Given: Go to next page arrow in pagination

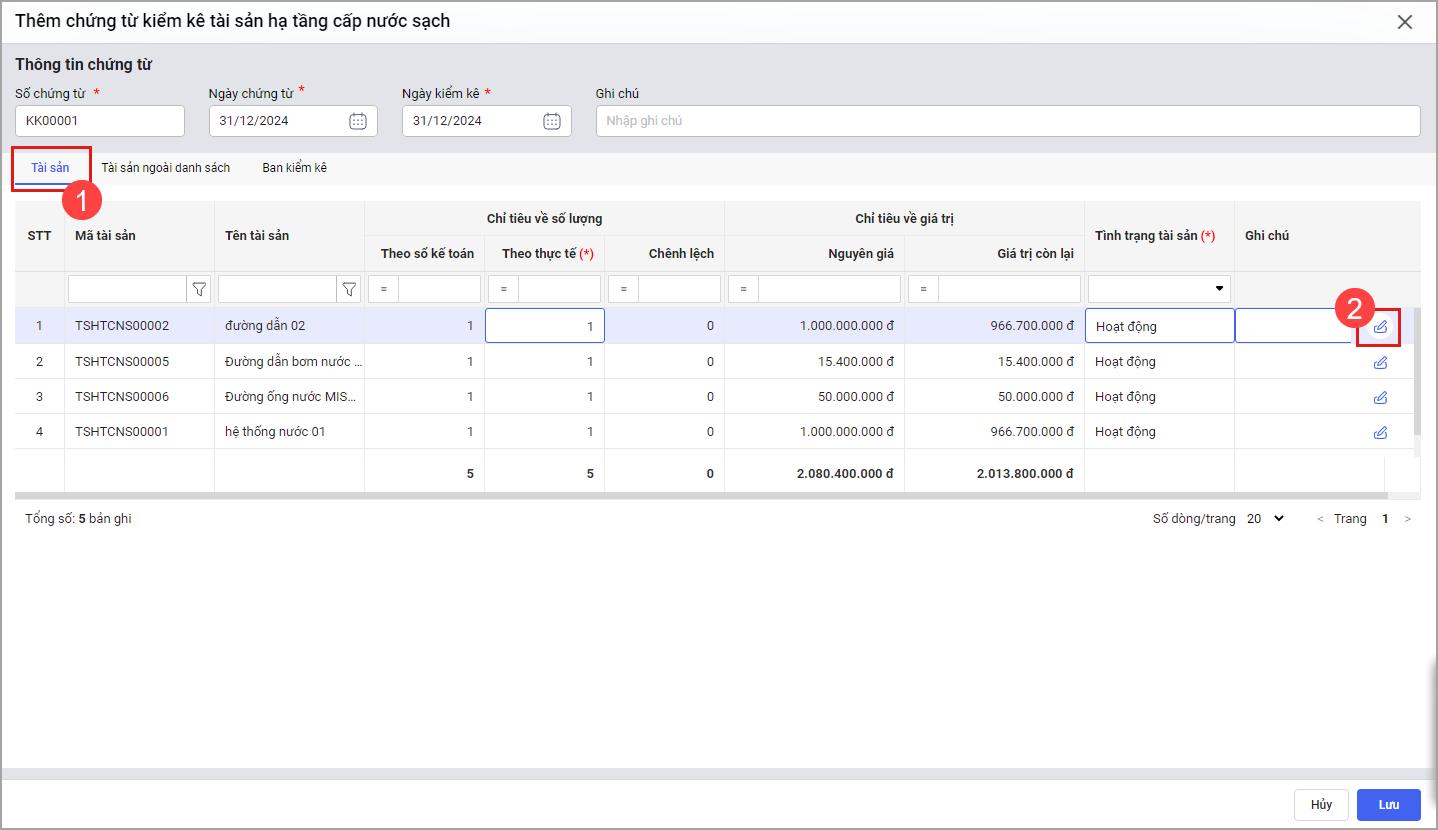Looking at the screenshot, I should coord(1408,519).
